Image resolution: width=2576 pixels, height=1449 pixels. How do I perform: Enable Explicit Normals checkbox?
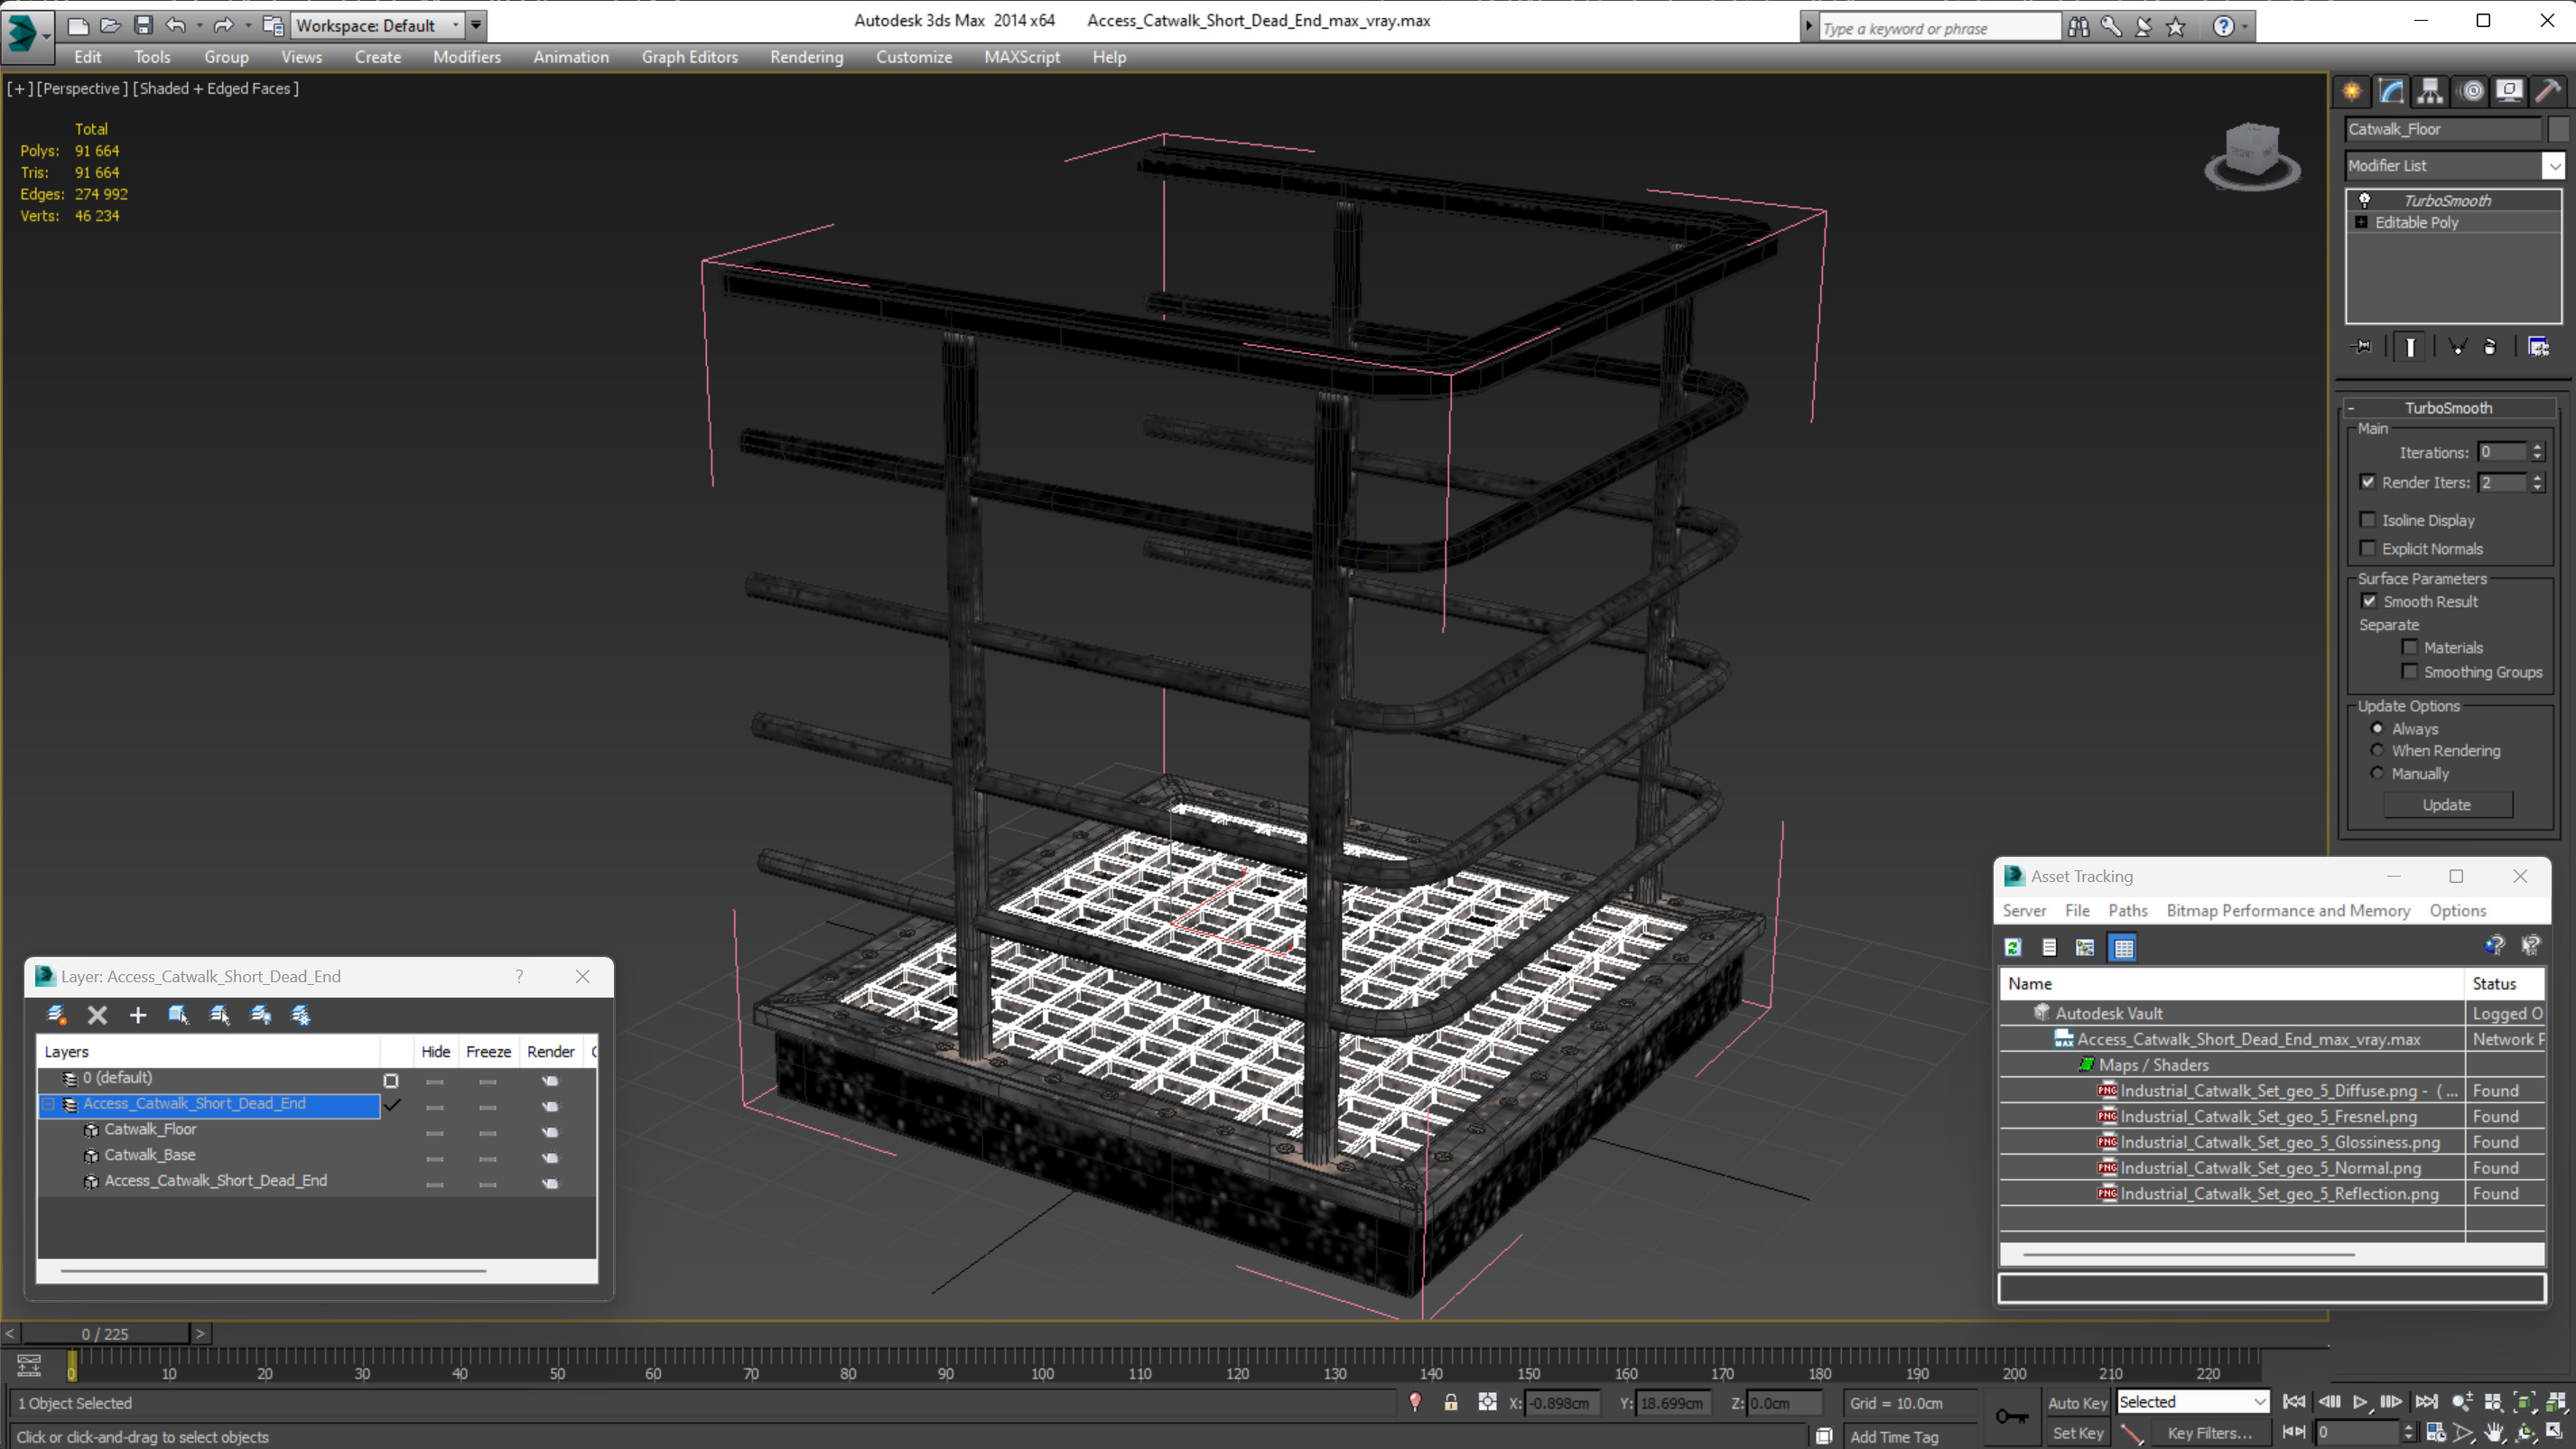[2368, 548]
